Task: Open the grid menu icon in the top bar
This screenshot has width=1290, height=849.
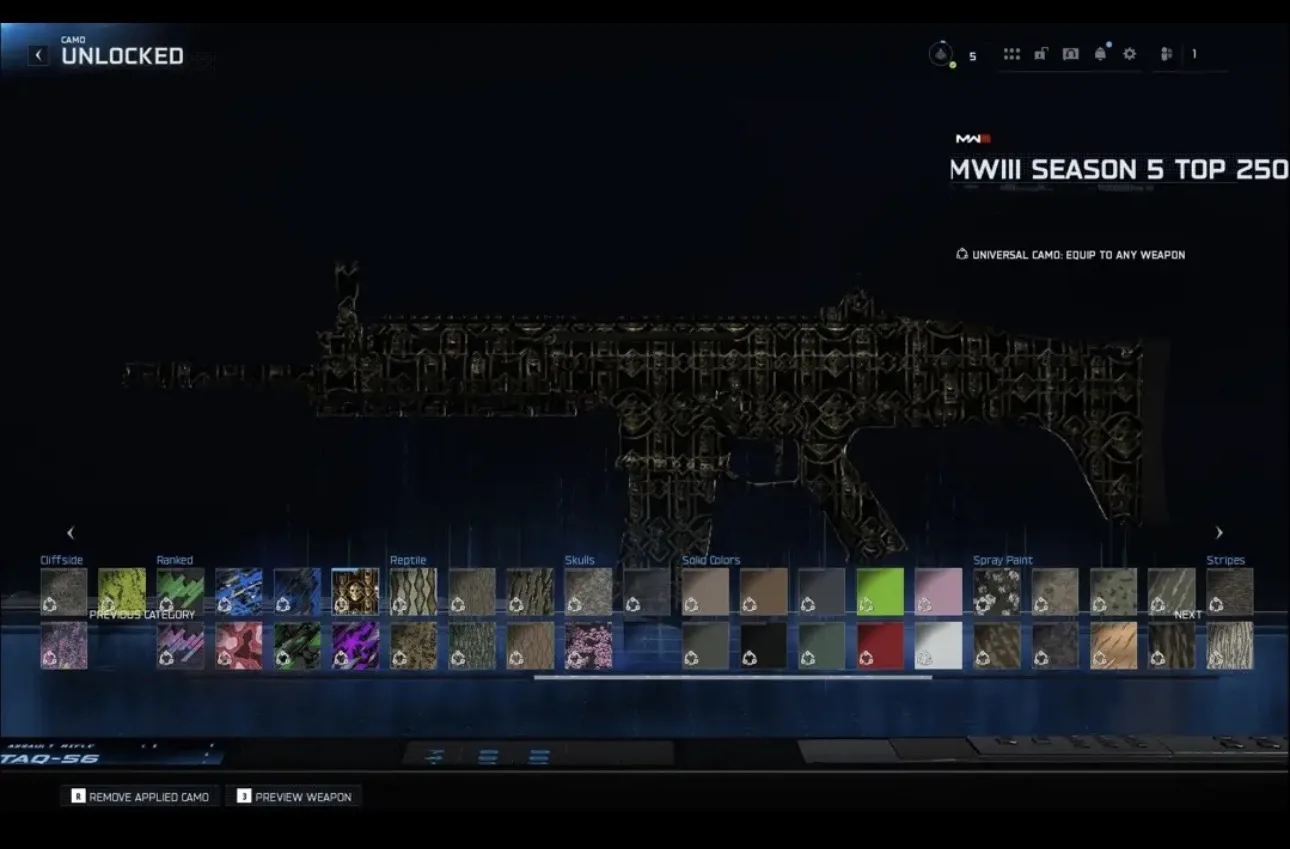Action: click(x=1012, y=54)
